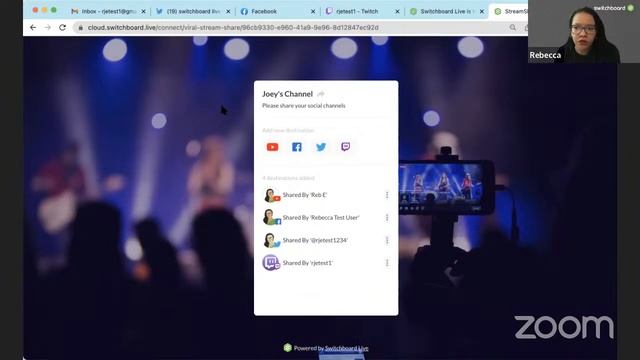Click the lock icon in address bar
Image resolution: width=640 pixels, height=360 pixels.
tap(80, 28)
